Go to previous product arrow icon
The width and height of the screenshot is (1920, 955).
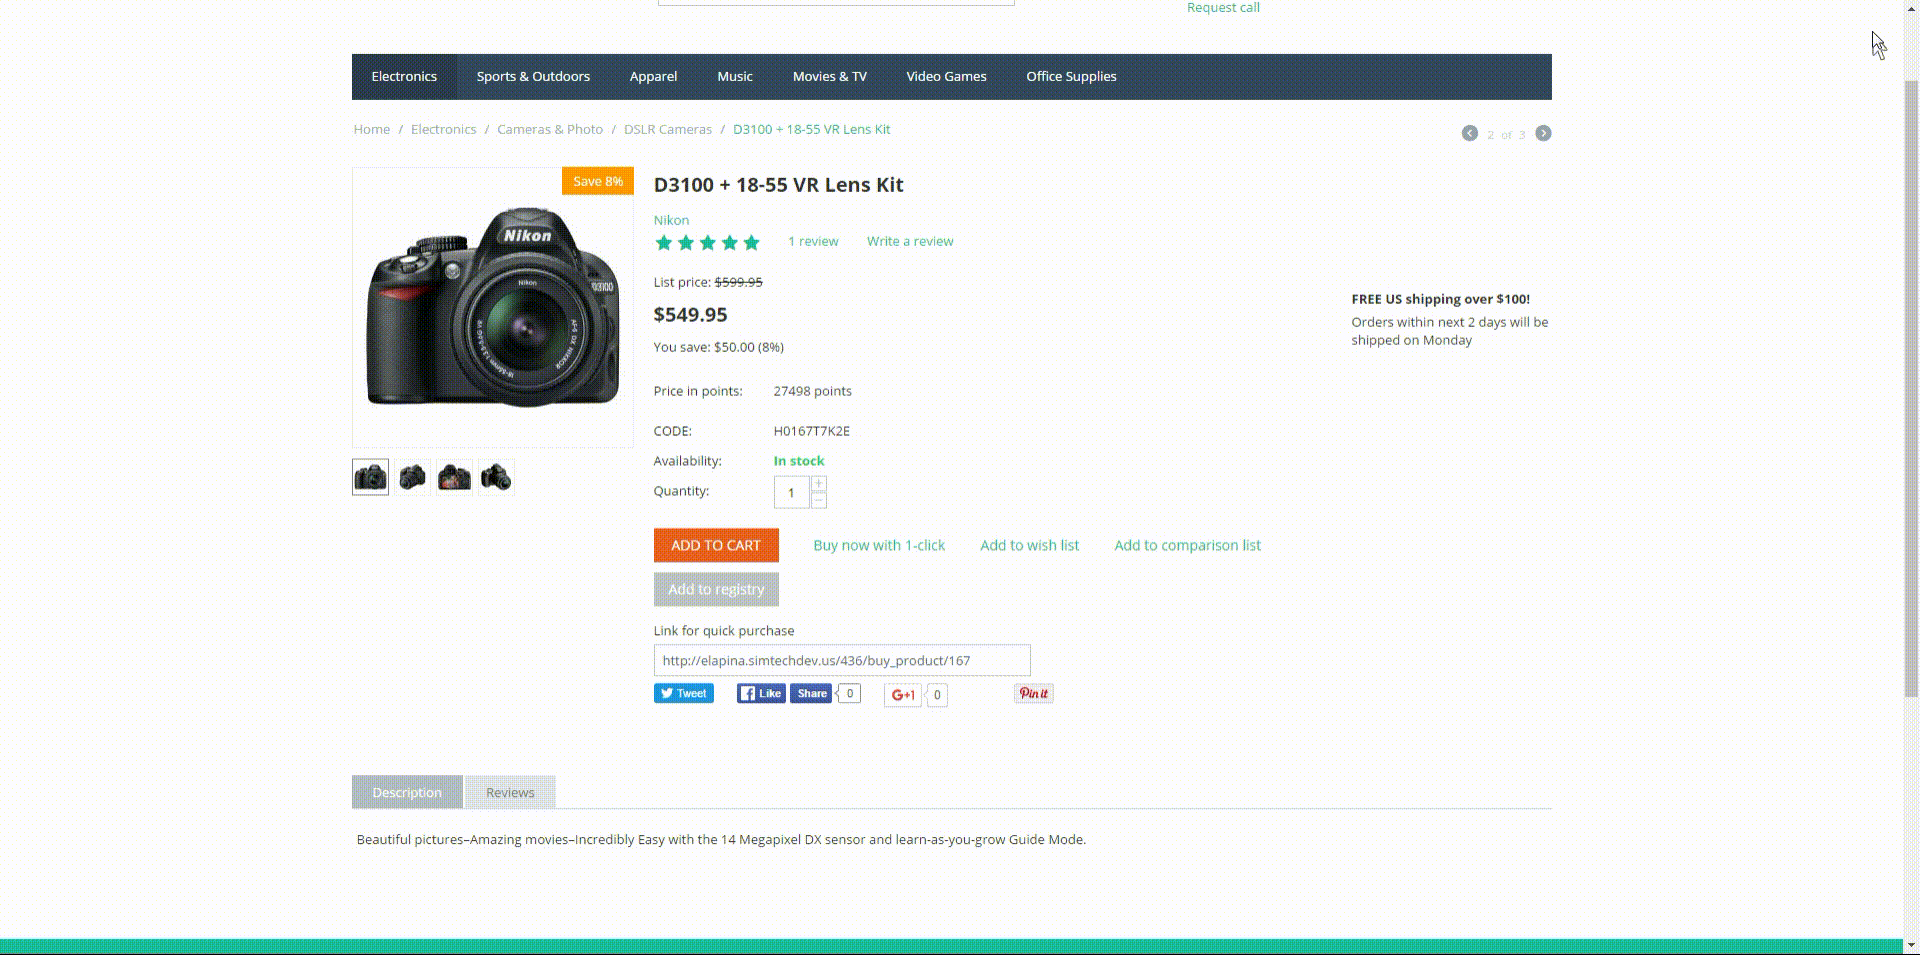[x=1469, y=133]
